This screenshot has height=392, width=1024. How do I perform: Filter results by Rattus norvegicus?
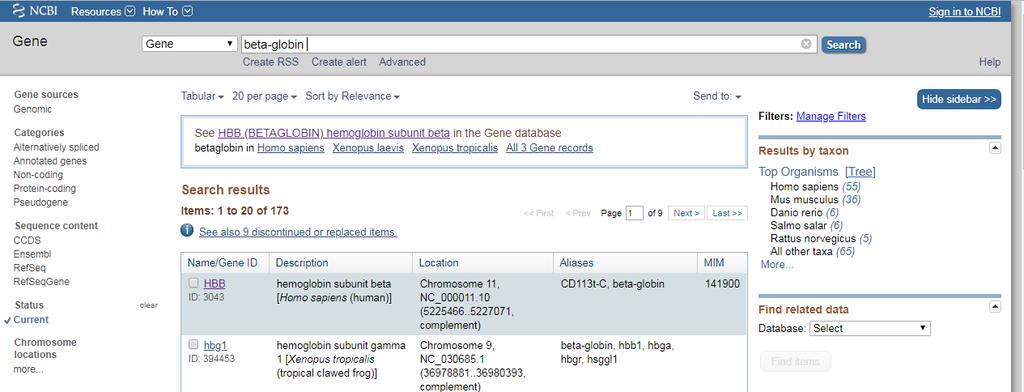point(813,238)
